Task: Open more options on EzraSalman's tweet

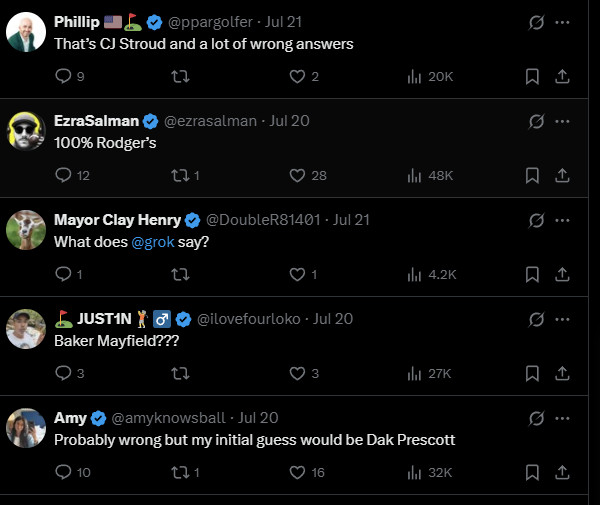Action: pyautogui.click(x=562, y=121)
